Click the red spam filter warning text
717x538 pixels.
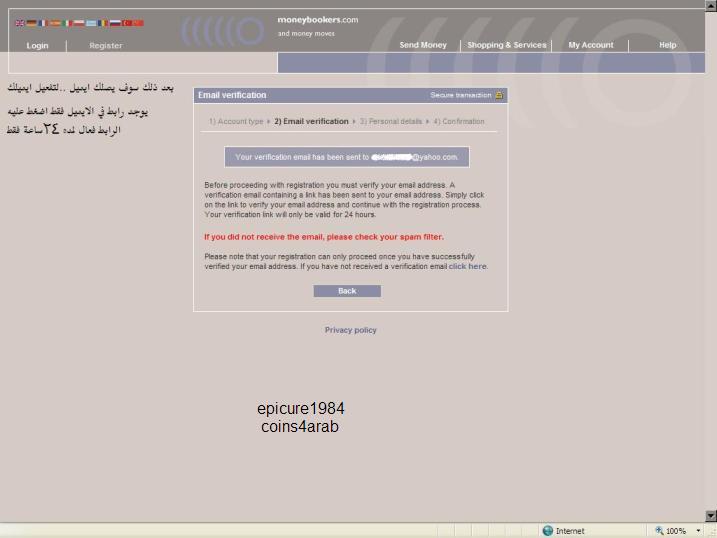[324, 237]
